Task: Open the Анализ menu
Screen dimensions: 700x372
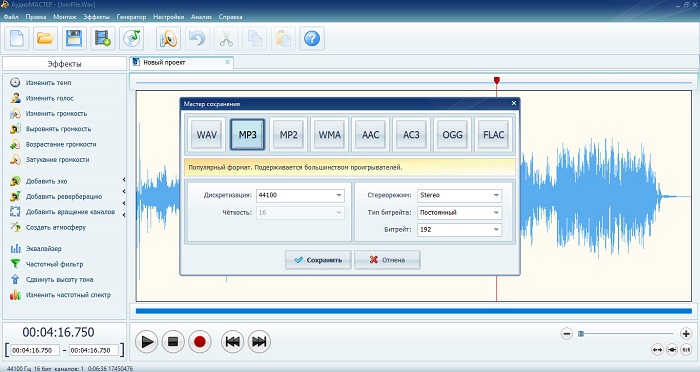Action: click(x=201, y=17)
